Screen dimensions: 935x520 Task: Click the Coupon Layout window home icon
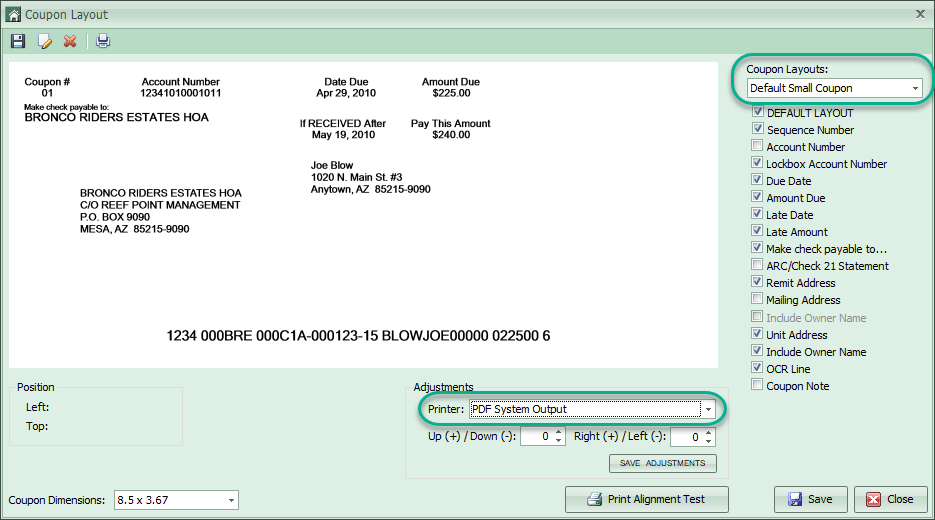[13, 14]
